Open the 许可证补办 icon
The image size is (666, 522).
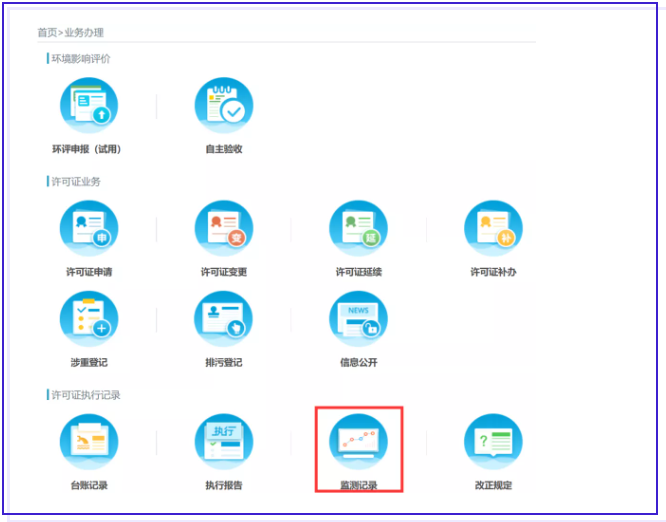493,228
